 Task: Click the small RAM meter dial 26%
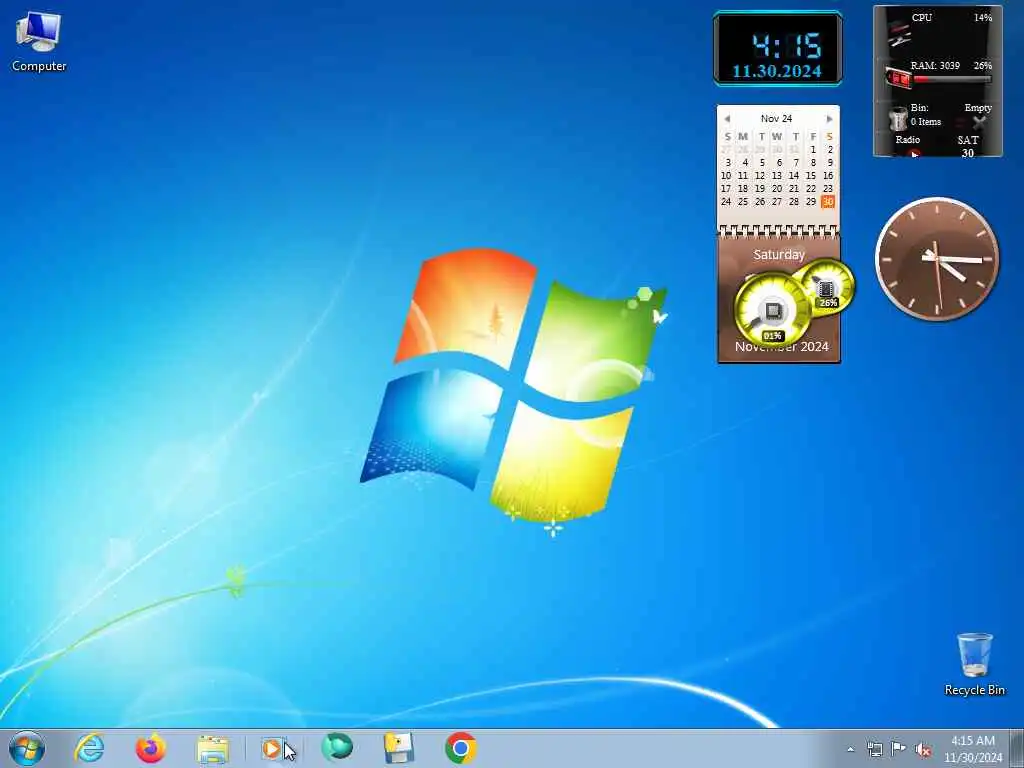pyautogui.click(x=827, y=285)
